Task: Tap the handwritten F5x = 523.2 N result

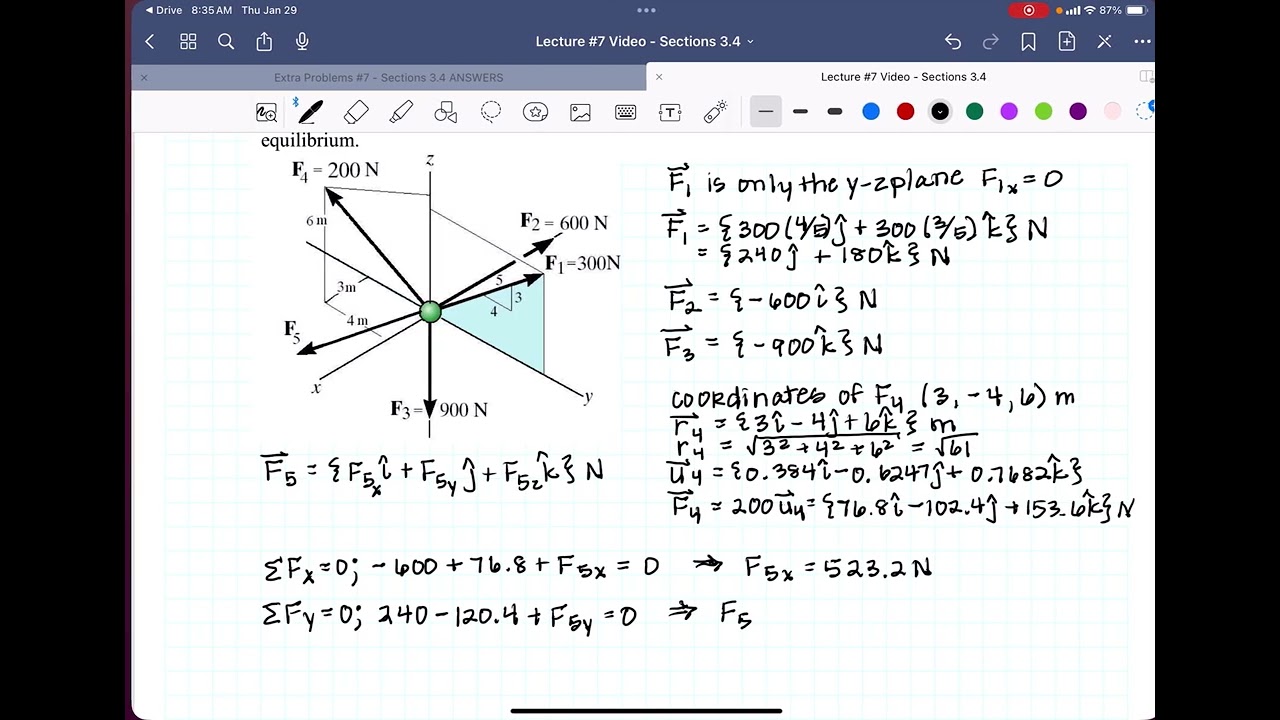Action: (x=838, y=569)
